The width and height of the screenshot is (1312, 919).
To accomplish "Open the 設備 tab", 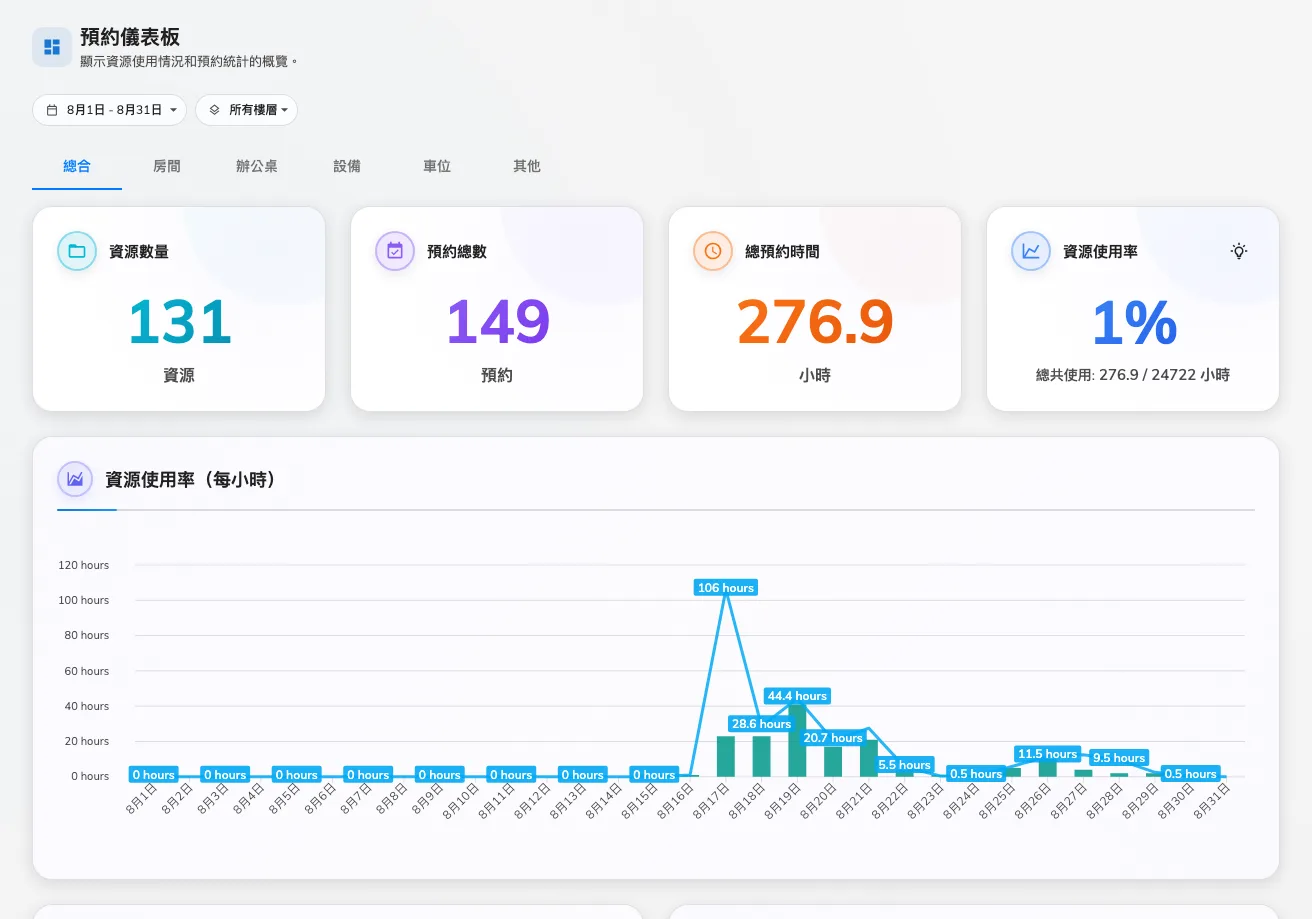I will 347,166.
